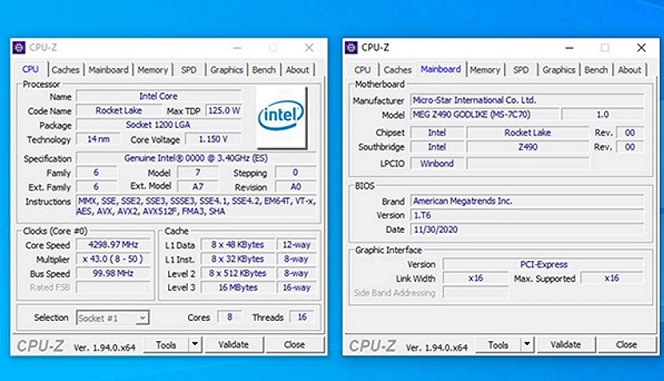Click Tools button in left window

coord(166,345)
